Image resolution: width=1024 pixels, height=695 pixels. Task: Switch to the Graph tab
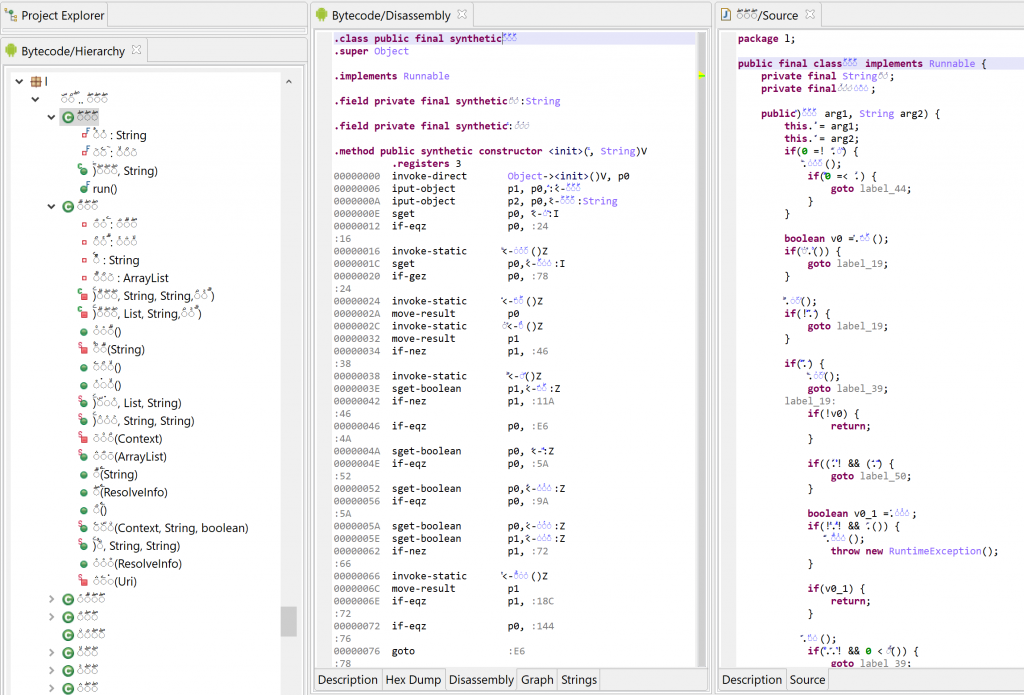click(537, 679)
